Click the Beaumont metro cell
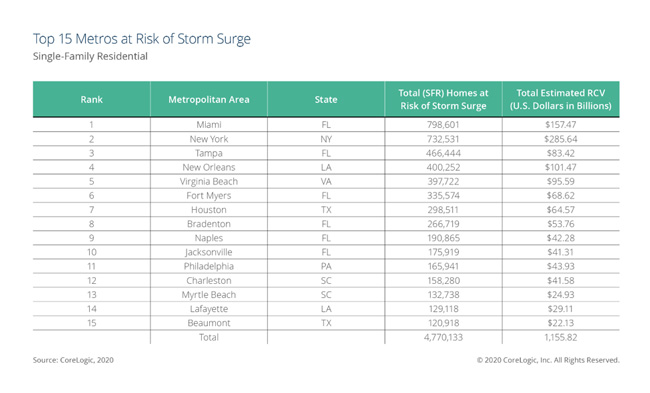650x393 pixels. coord(209,323)
